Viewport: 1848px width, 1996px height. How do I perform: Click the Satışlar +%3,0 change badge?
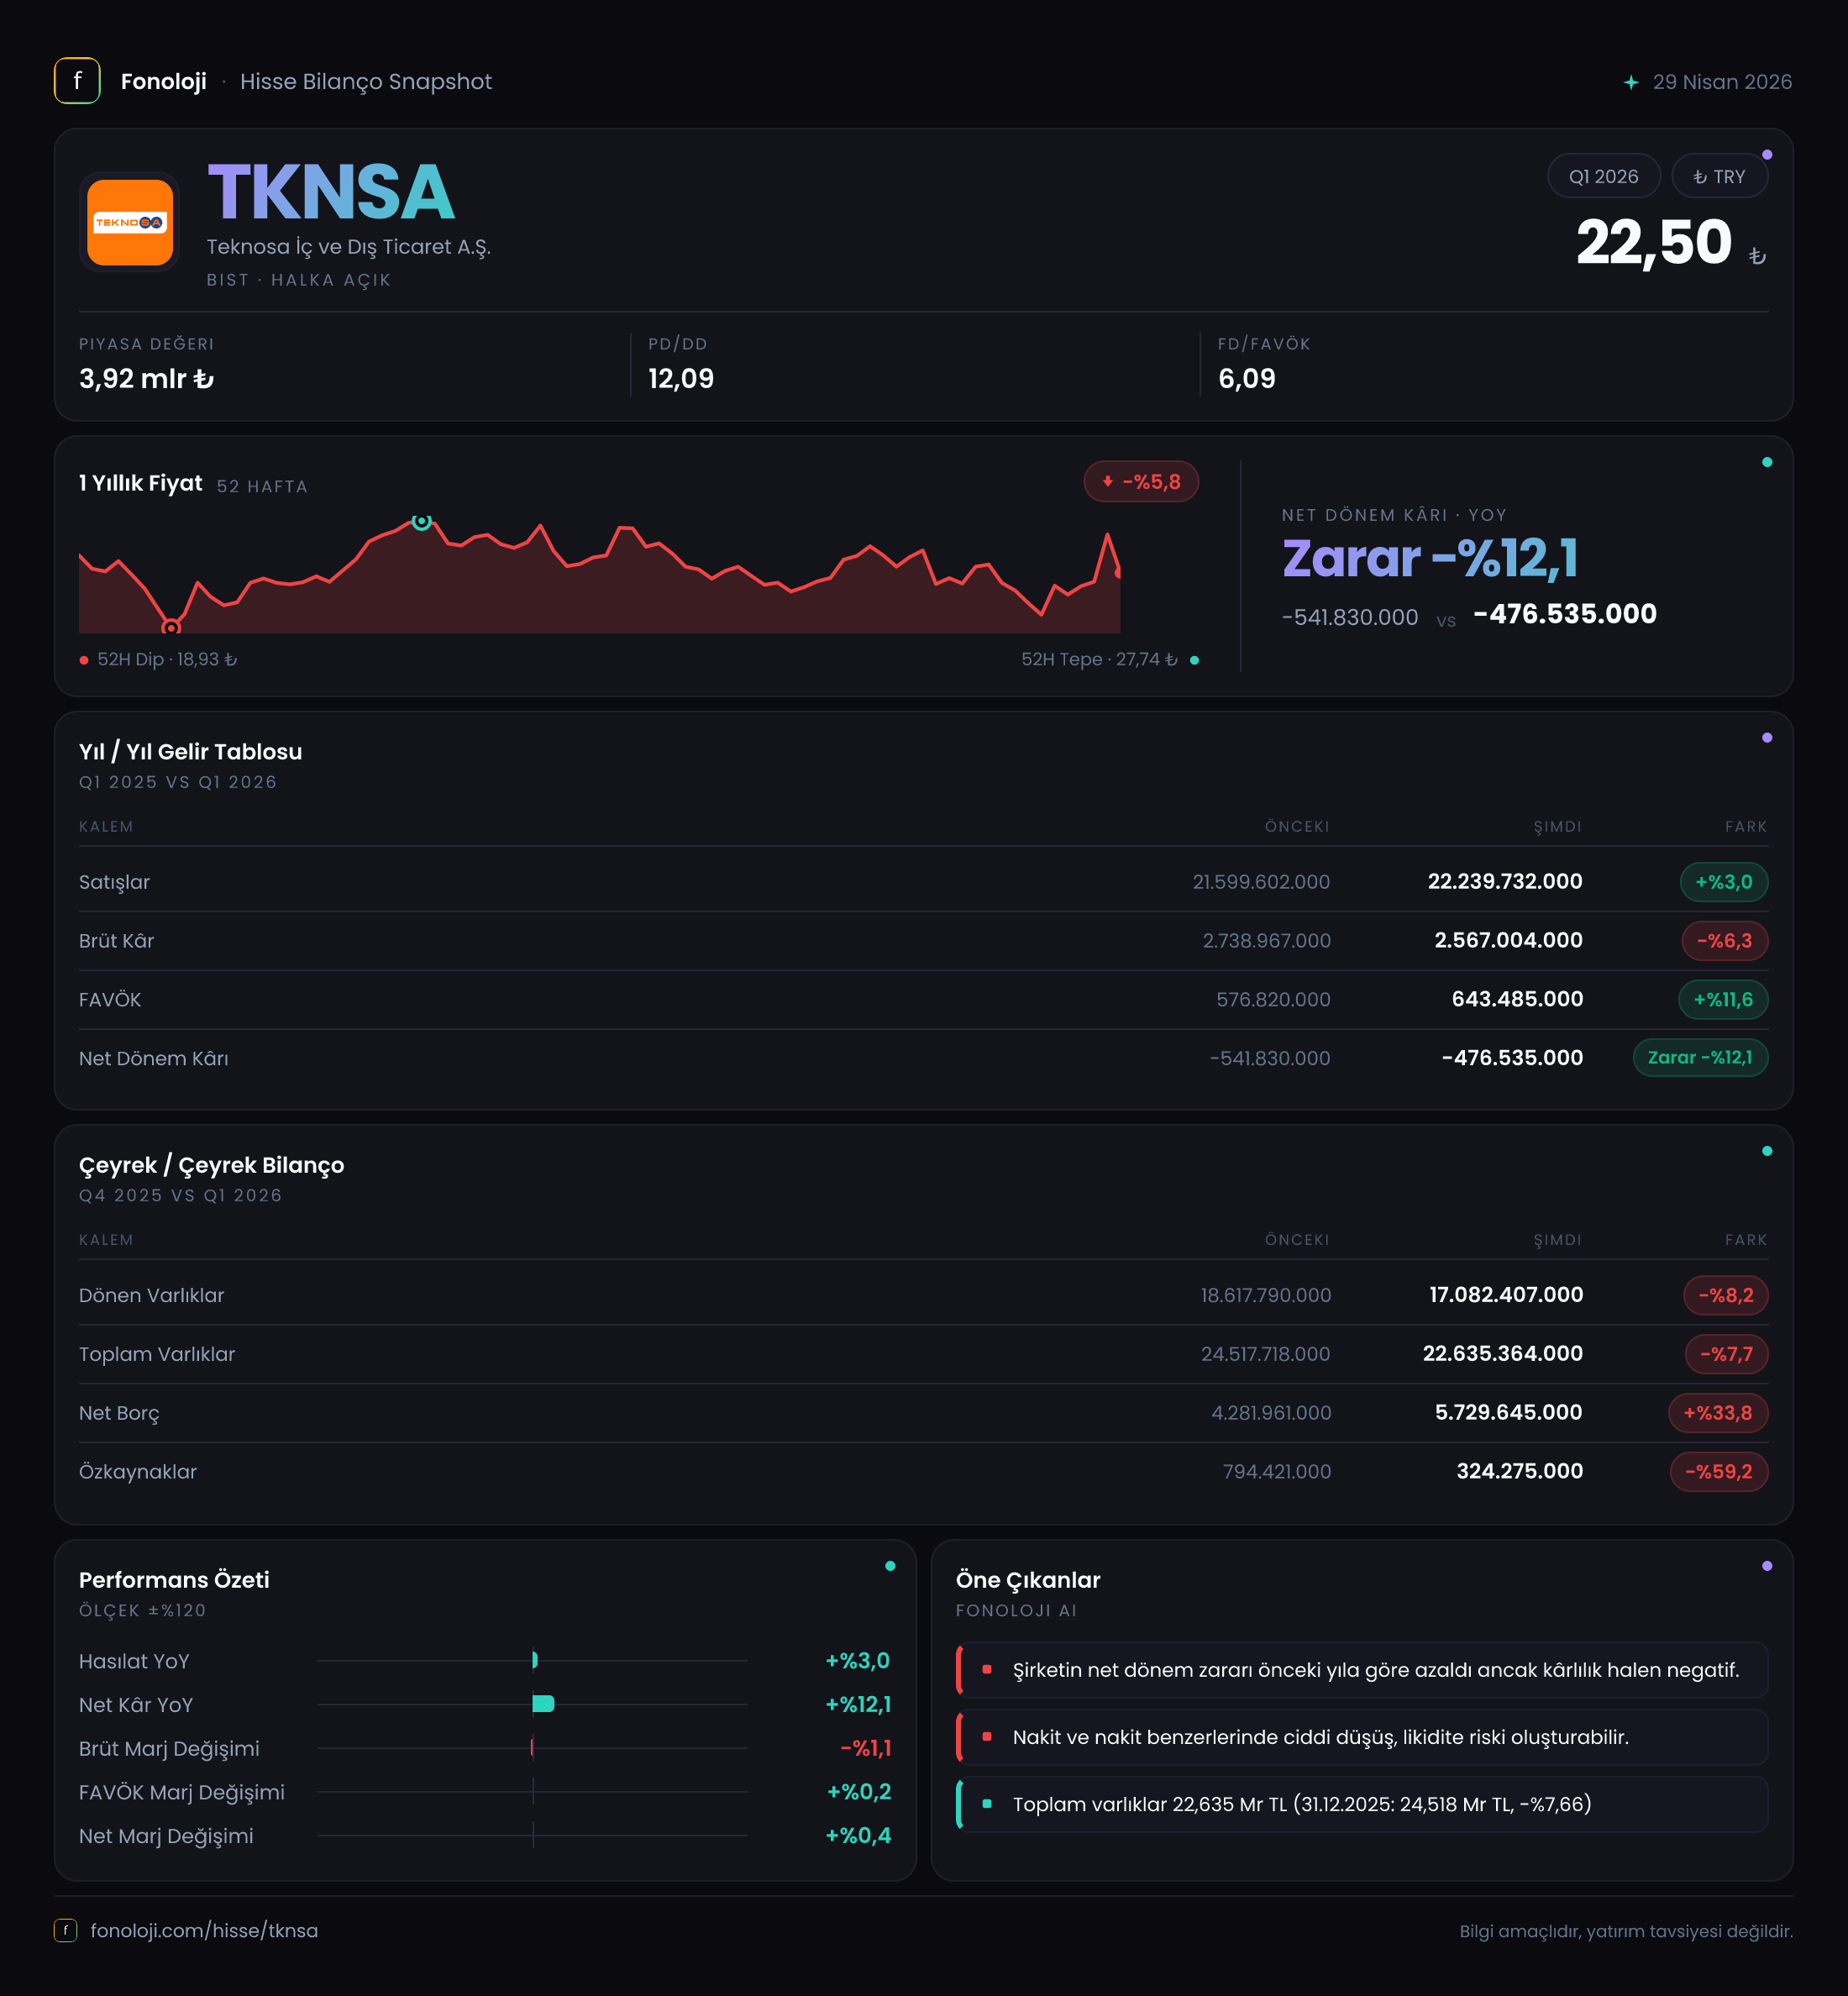1724,882
